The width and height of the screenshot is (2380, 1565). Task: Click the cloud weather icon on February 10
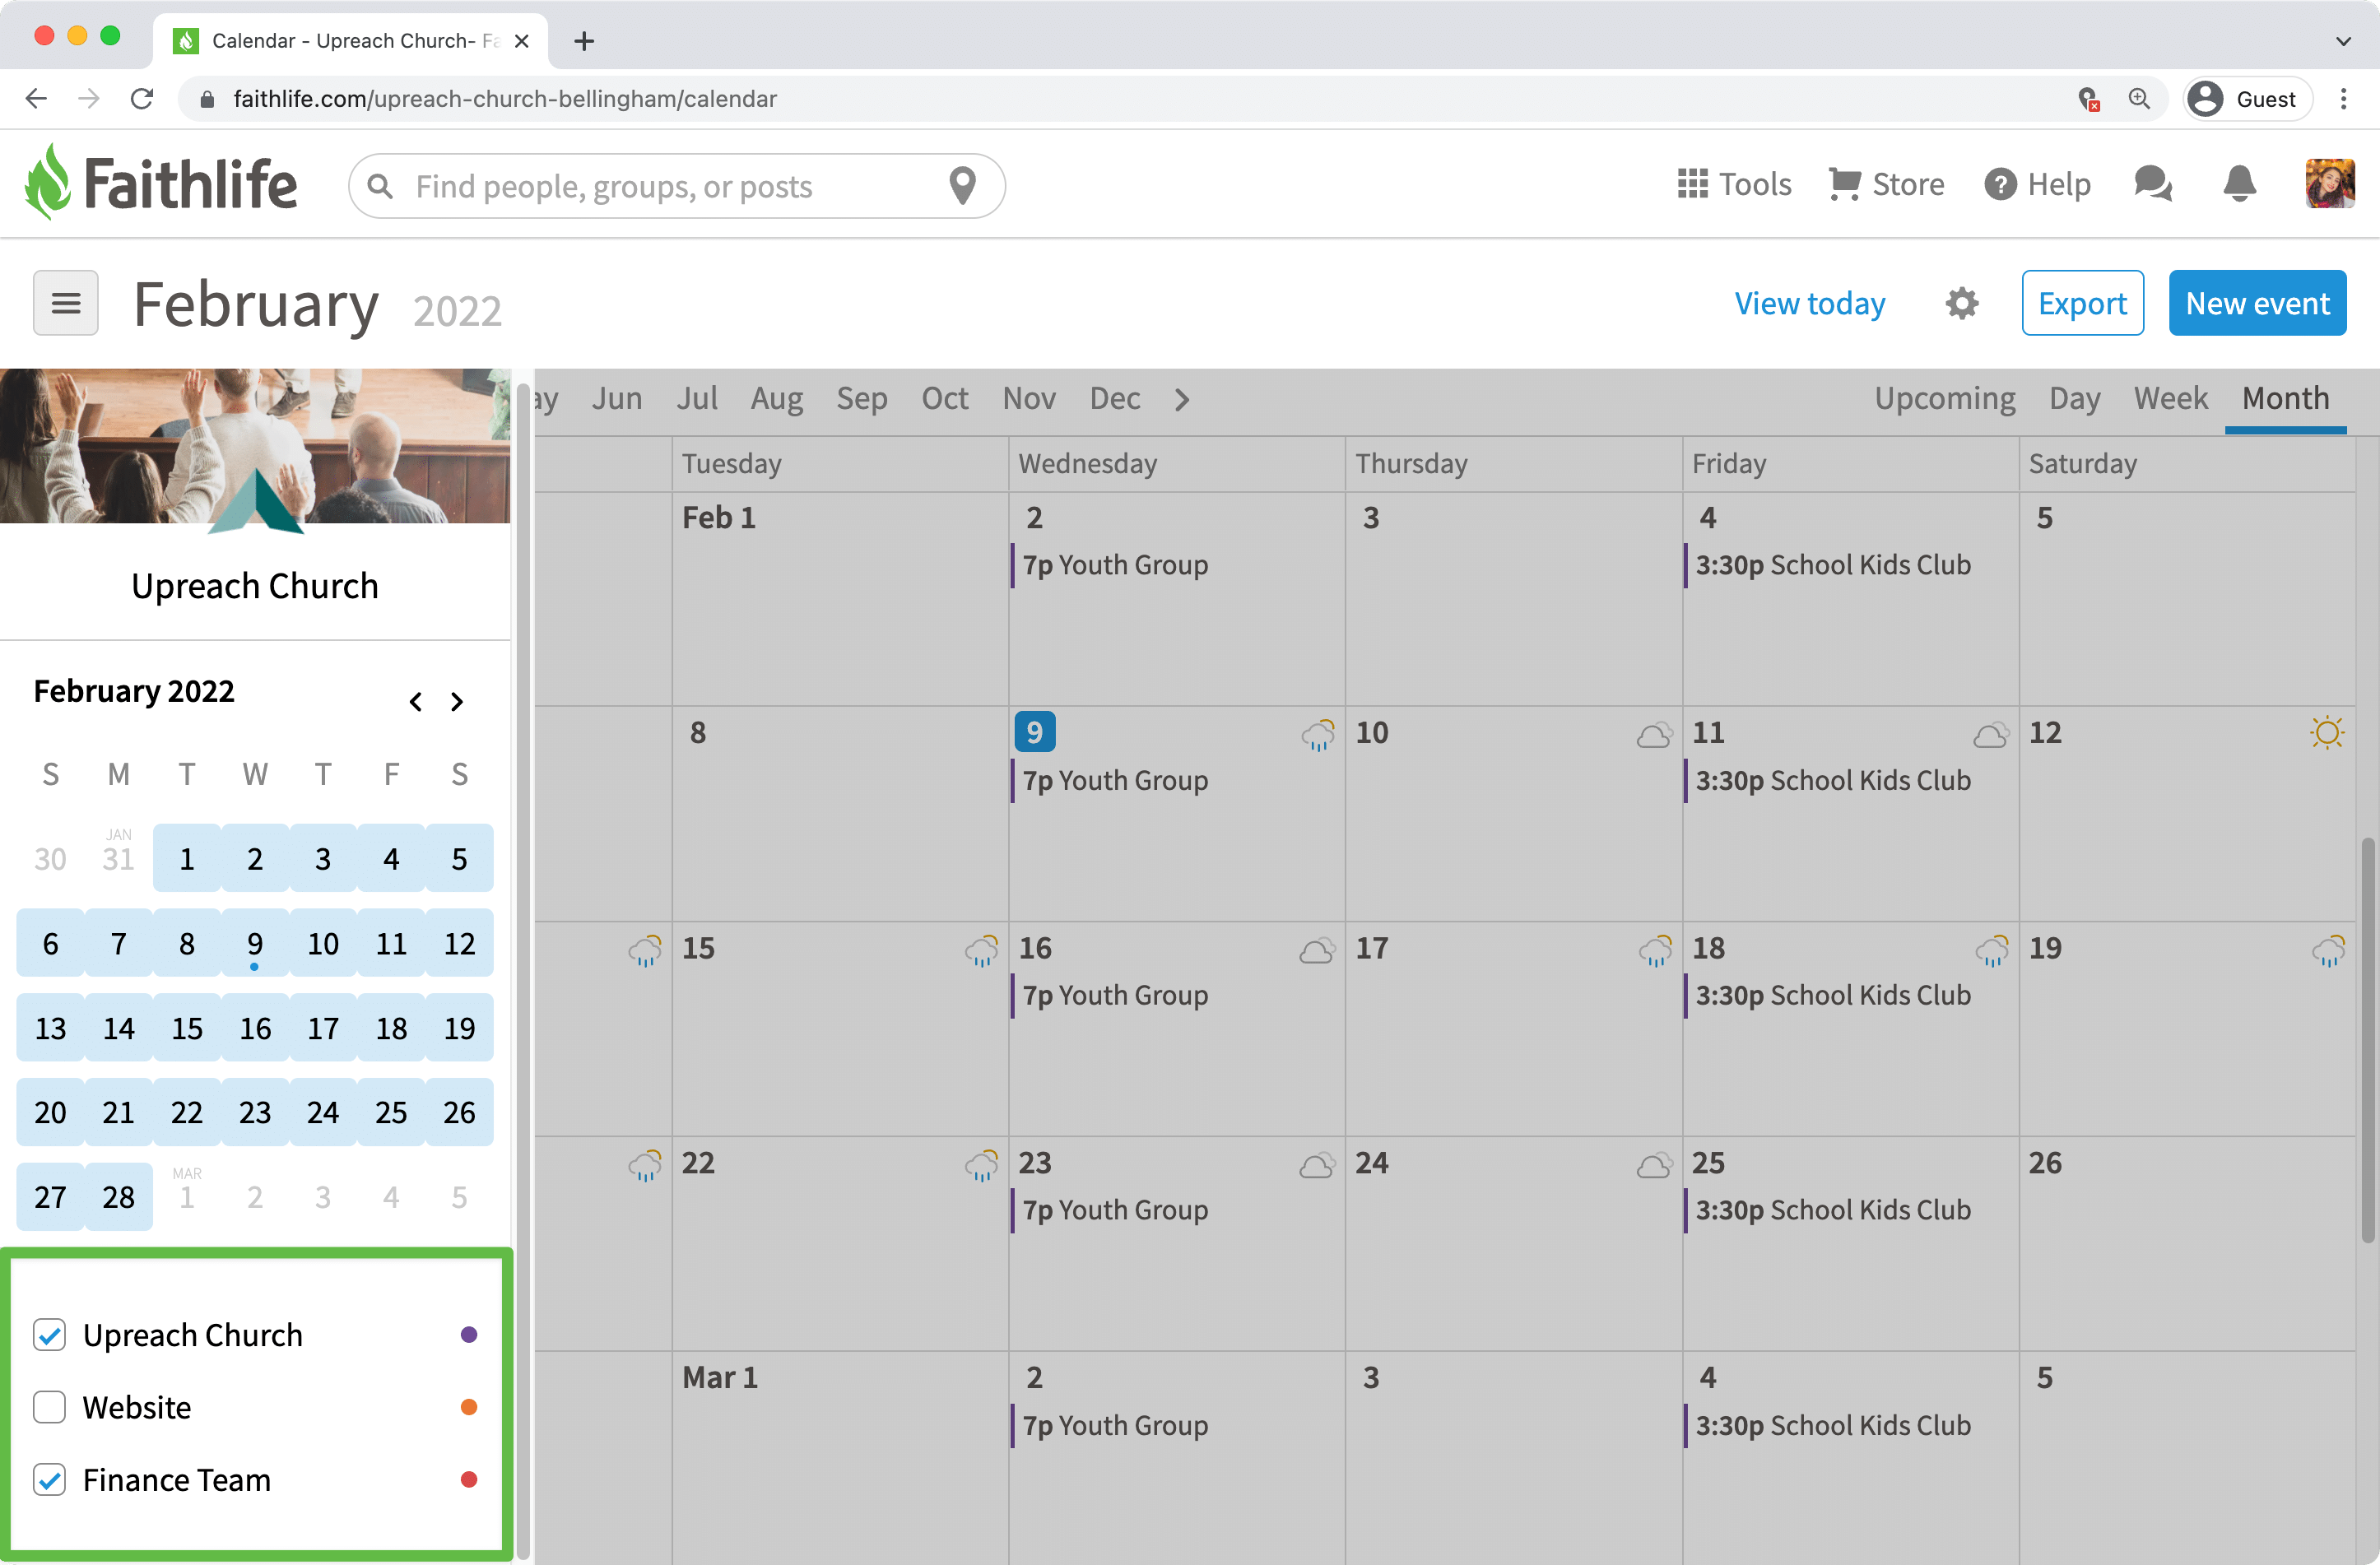click(x=1654, y=735)
